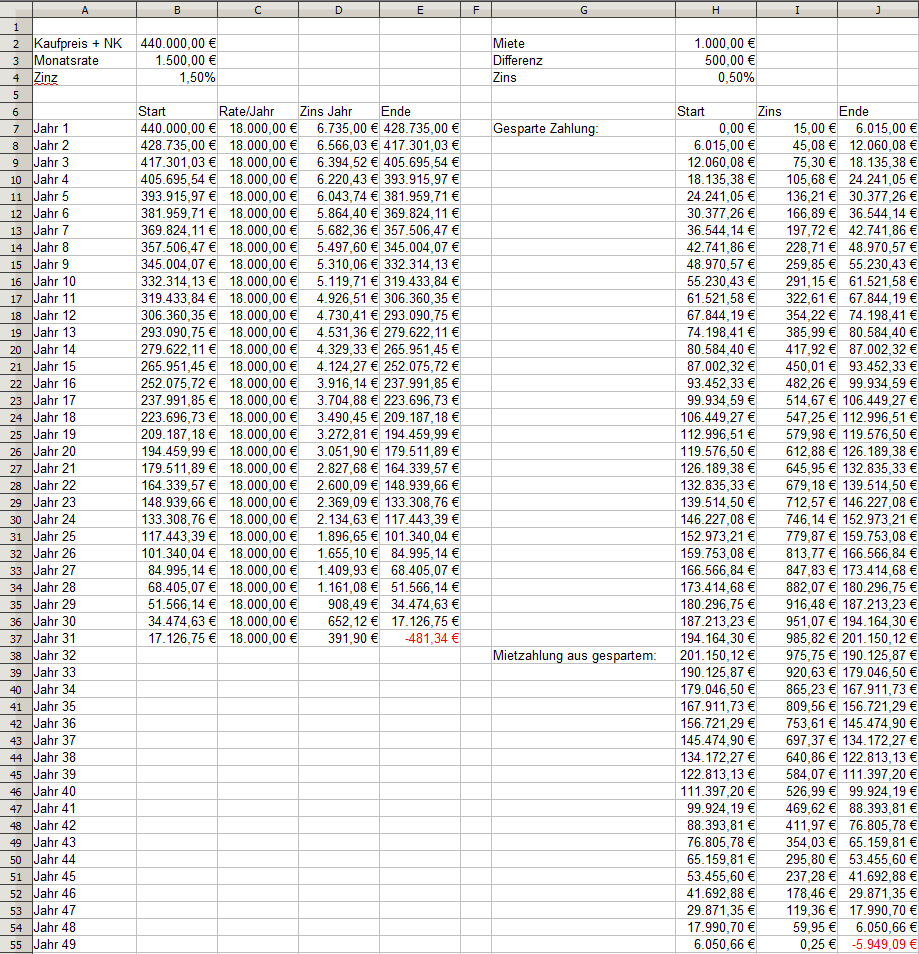Click the 'Mietzahlung aus gespartem:' cell
Image resolution: width=919 pixels, height=954 pixels.
[584, 656]
